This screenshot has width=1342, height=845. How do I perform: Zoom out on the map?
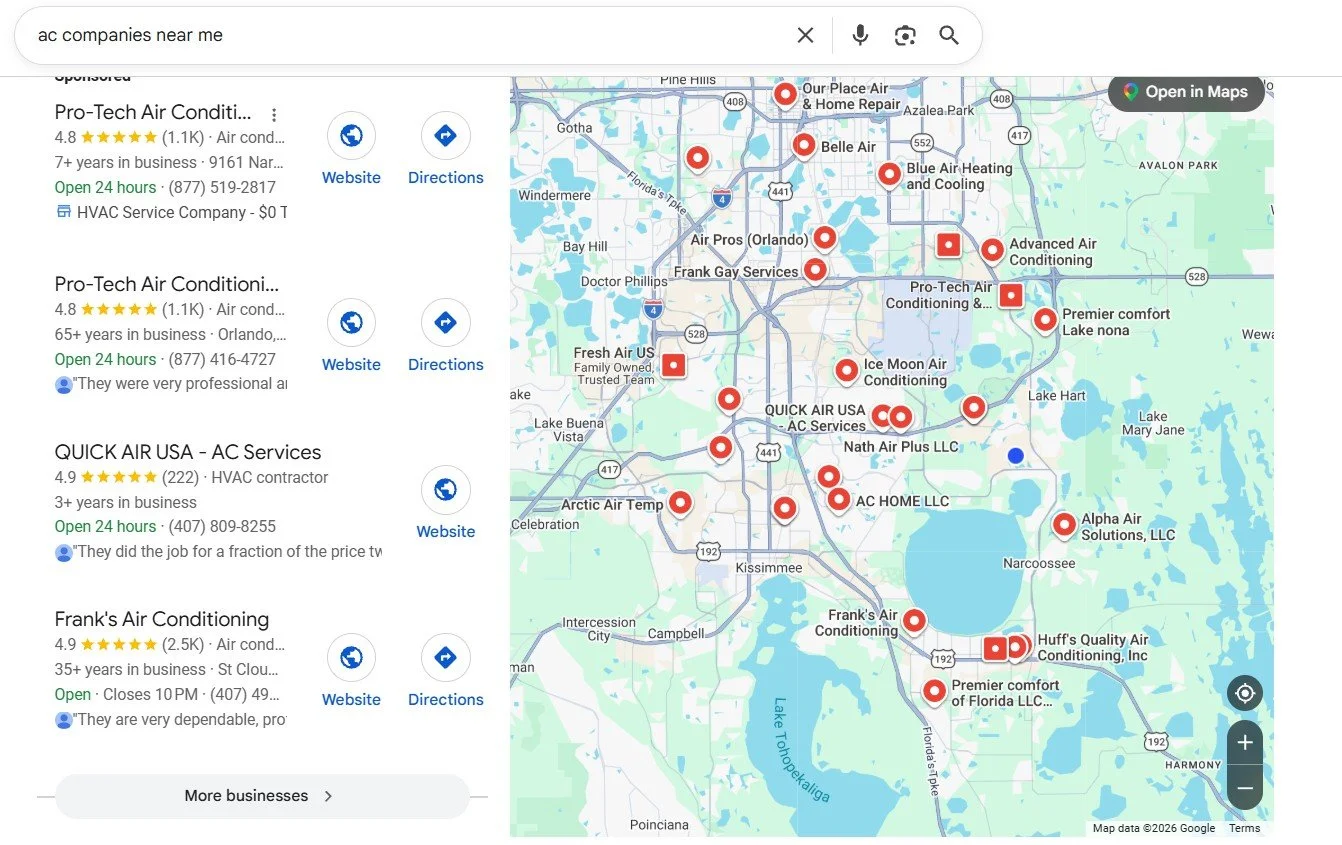(1245, 788)
